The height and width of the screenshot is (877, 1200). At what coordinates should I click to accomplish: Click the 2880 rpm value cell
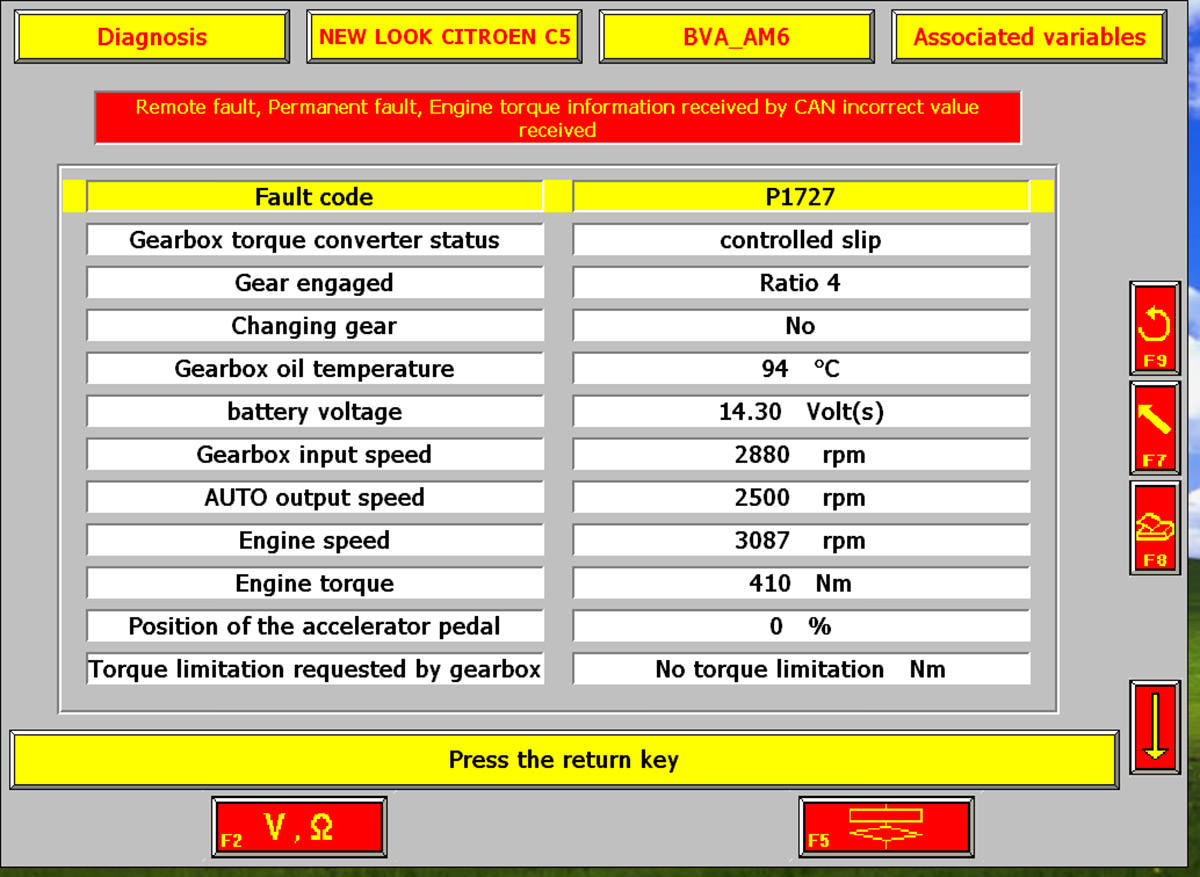pyautogui.click(x=801, y=455)
